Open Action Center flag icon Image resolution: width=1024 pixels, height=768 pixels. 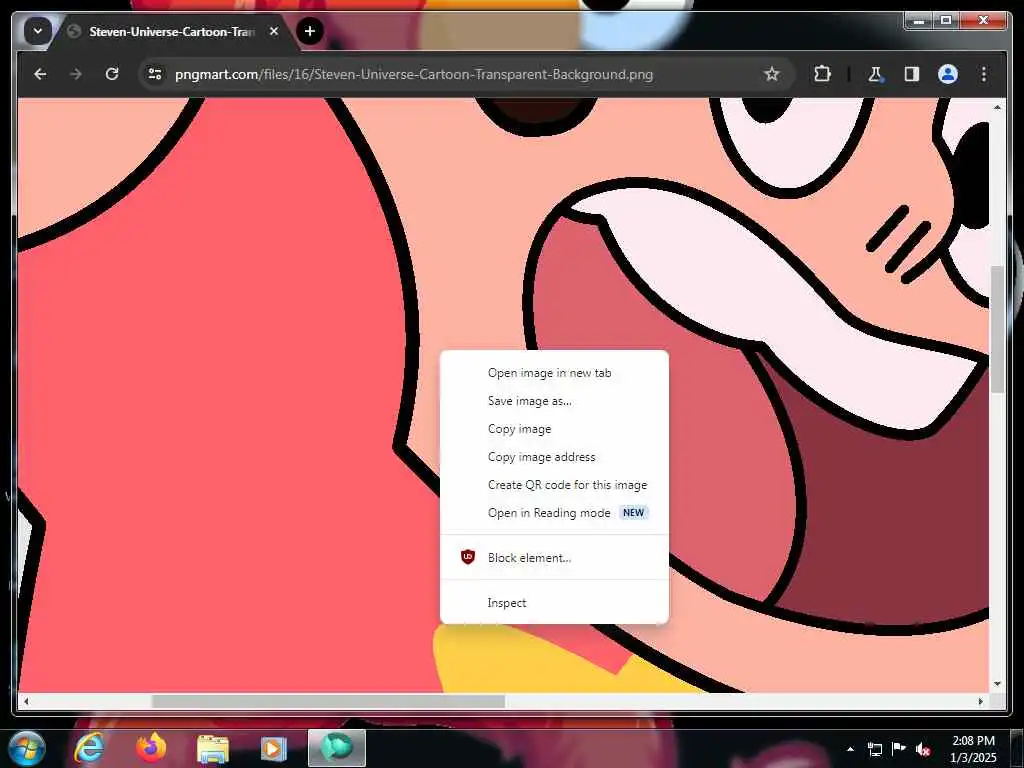click(x=899, y=749)
